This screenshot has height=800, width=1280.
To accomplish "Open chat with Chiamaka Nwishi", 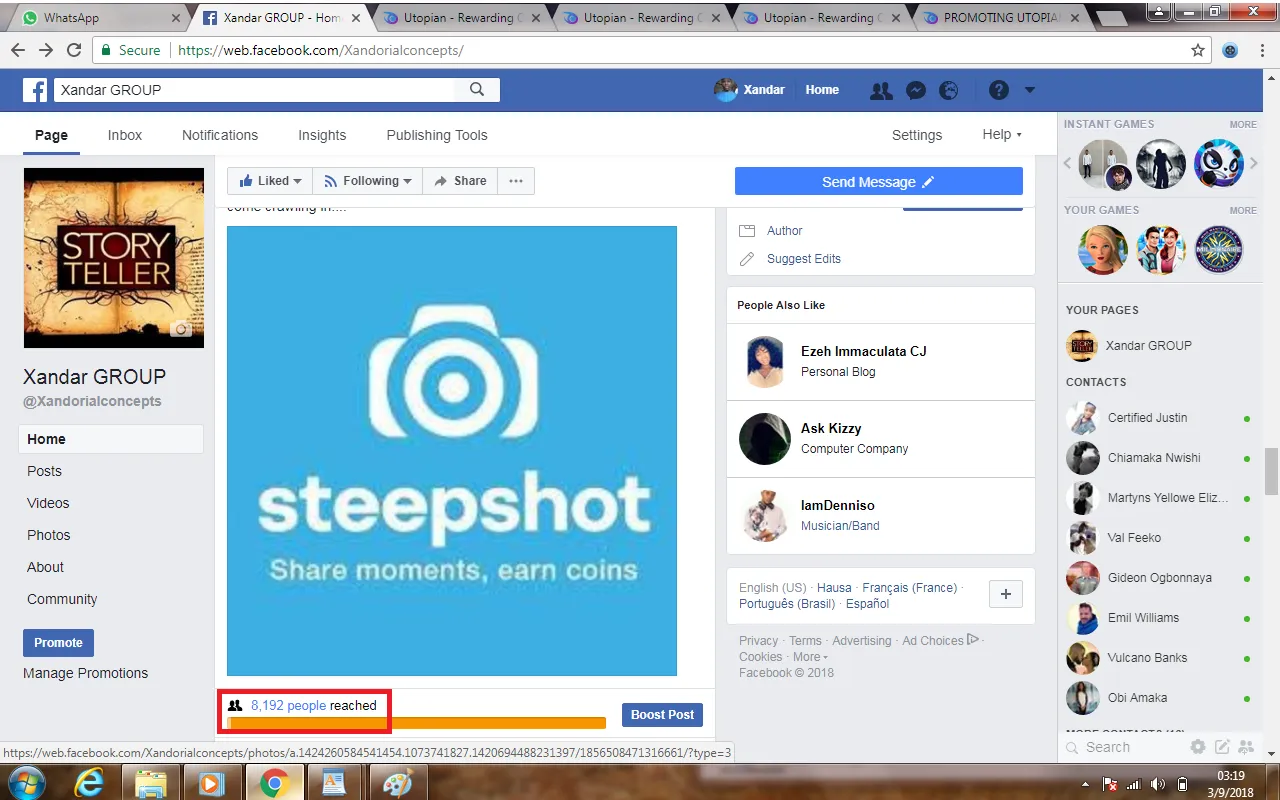I will (x=1159, y=458).
